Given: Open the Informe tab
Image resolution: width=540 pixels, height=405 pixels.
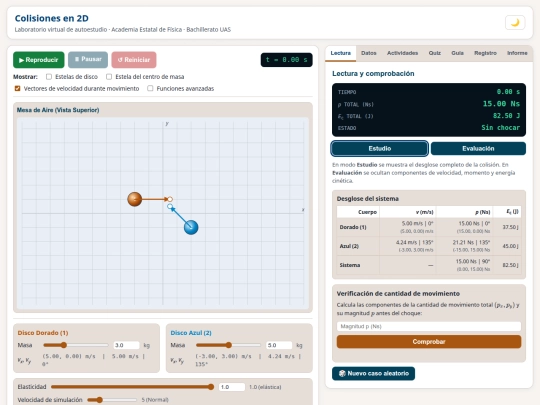Looking at the screenshot, I should [x=517, y=53].
